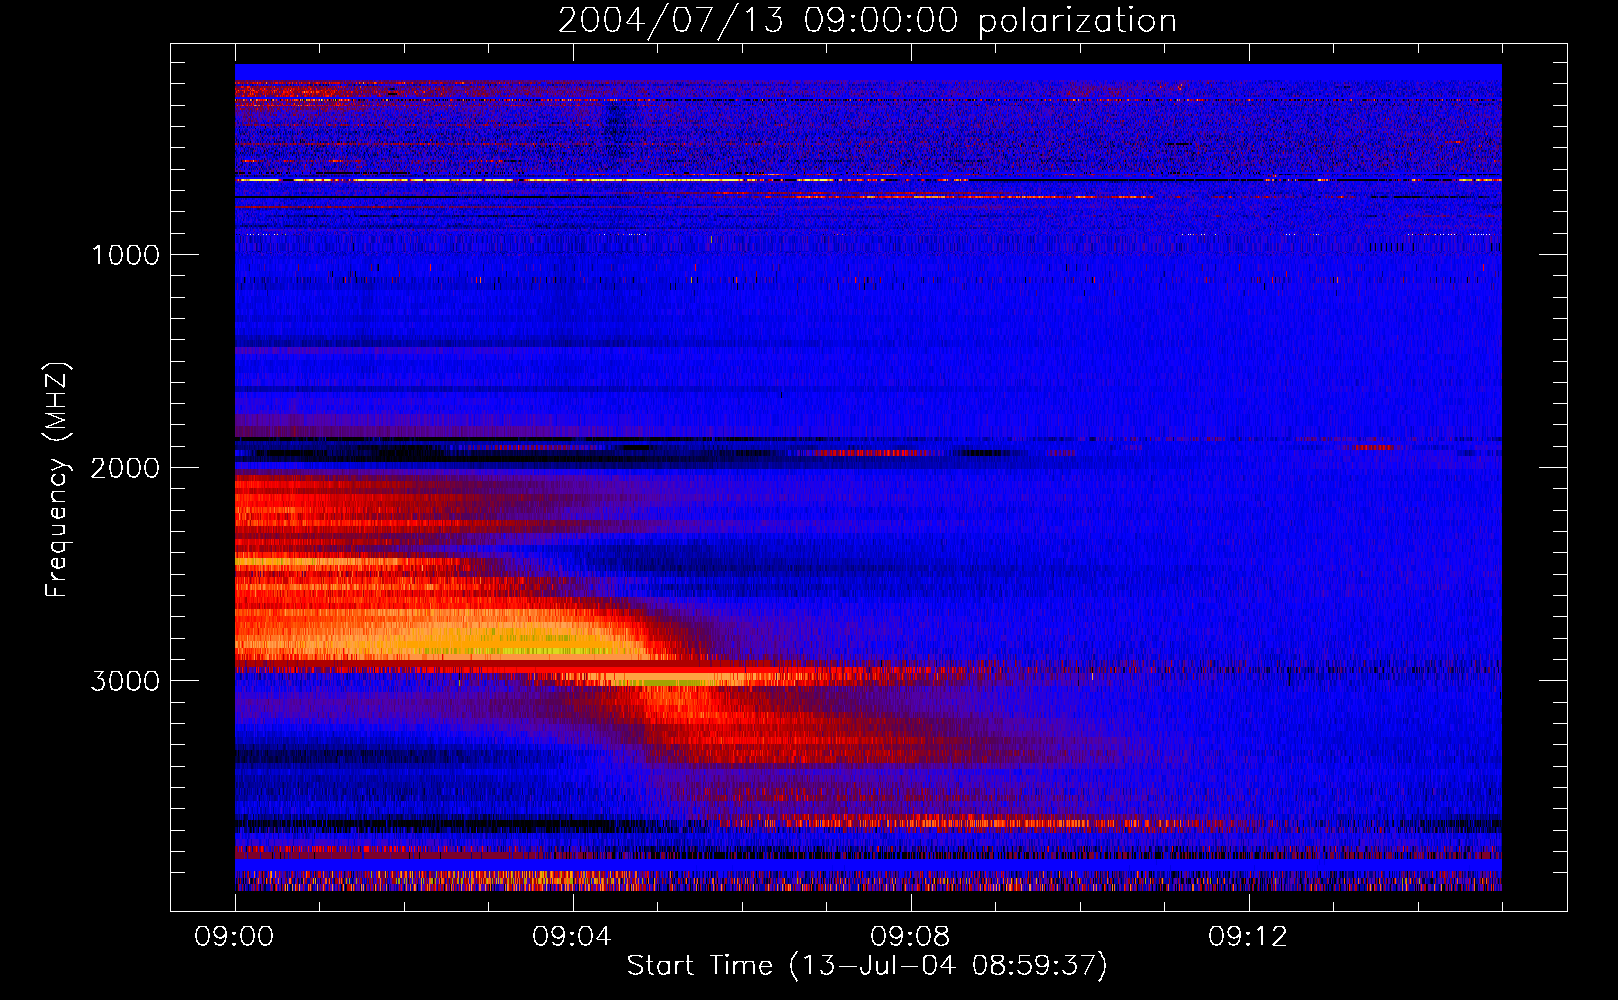Click the 09:00 time axis label
Viewport: 1618px width, 1000px height.
[x=235, y=937]
